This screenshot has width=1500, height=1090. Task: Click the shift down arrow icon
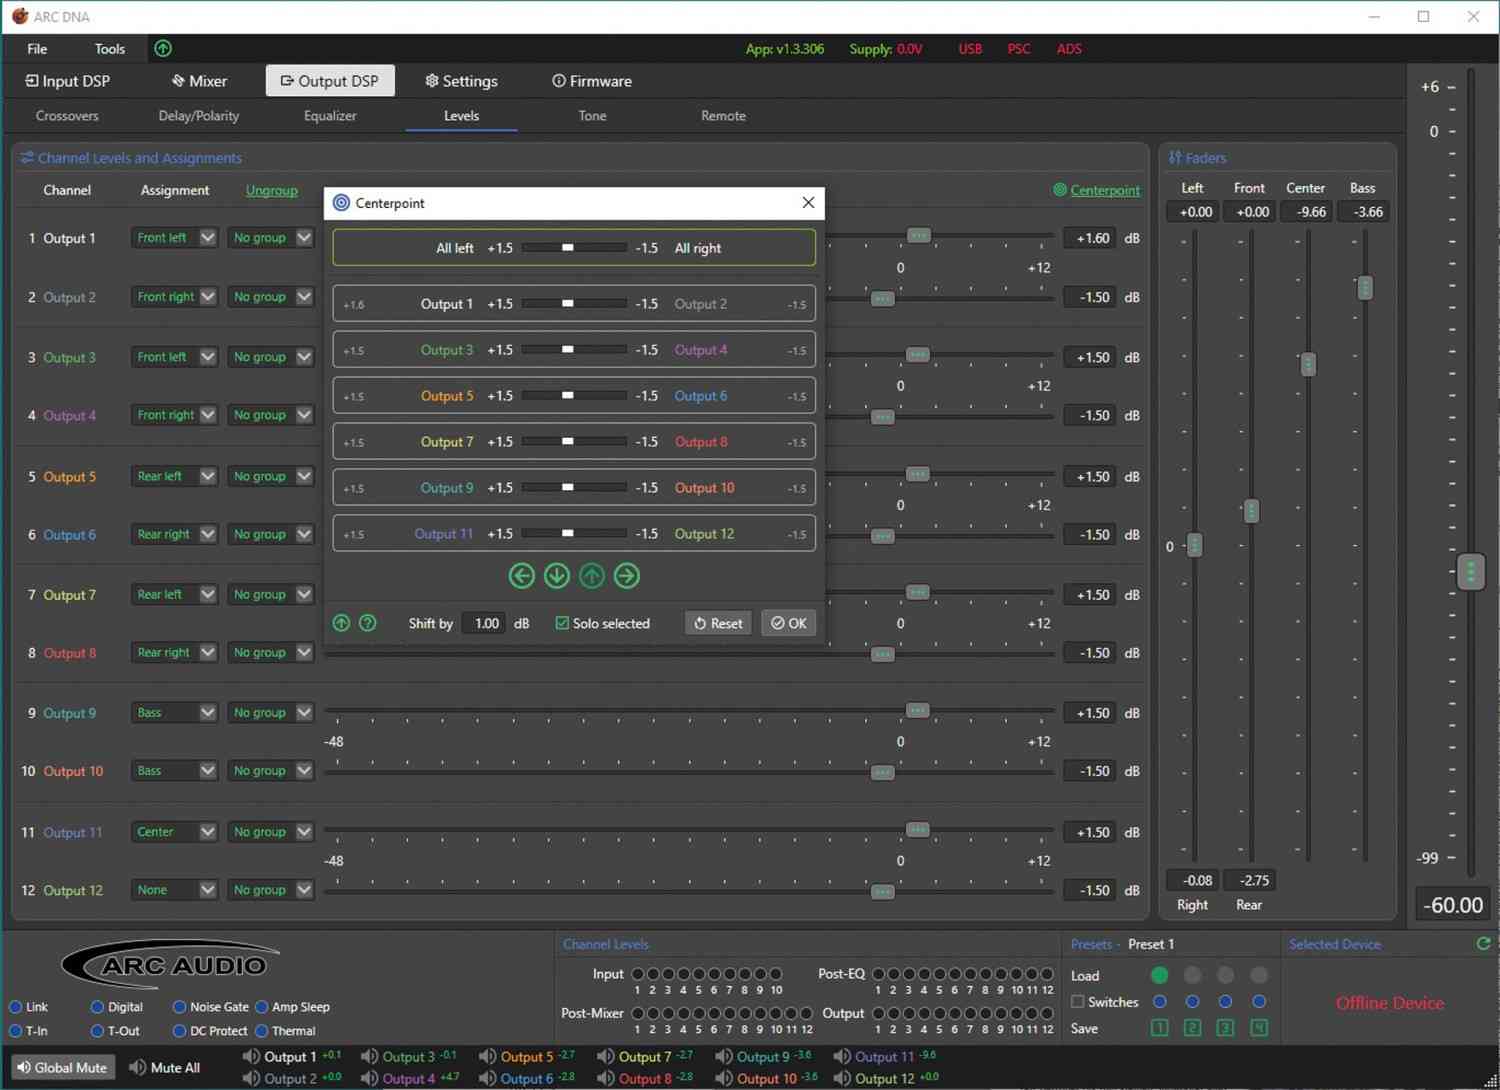[557, 575]
